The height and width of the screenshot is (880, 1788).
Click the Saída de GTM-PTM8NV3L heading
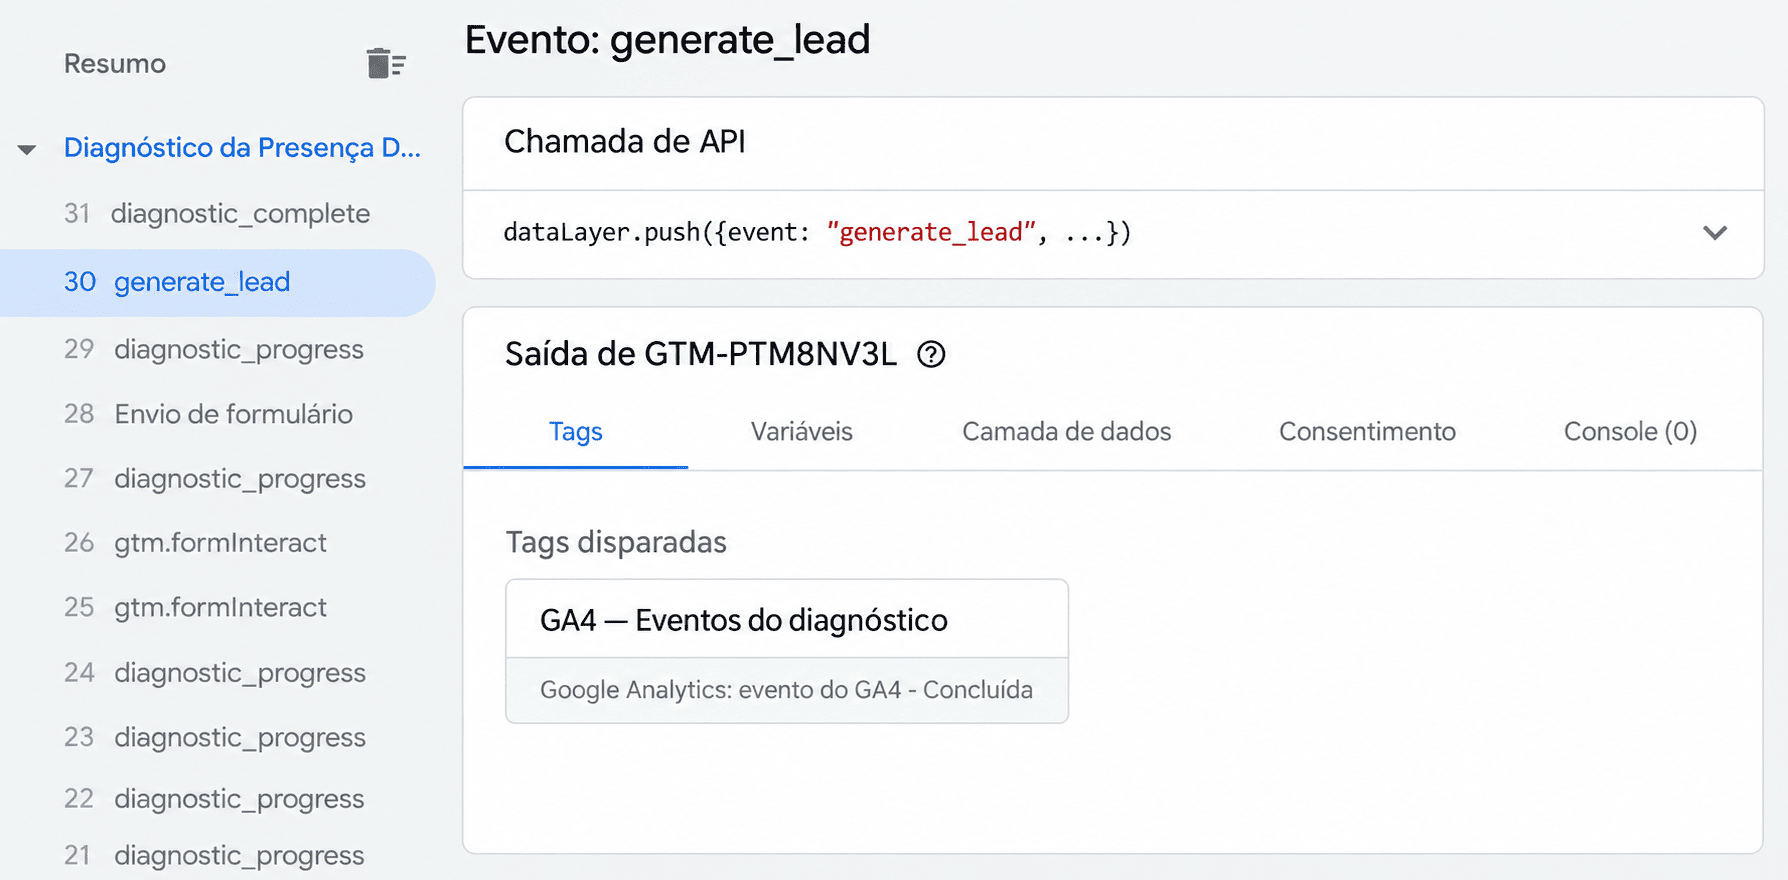(701, 354)
